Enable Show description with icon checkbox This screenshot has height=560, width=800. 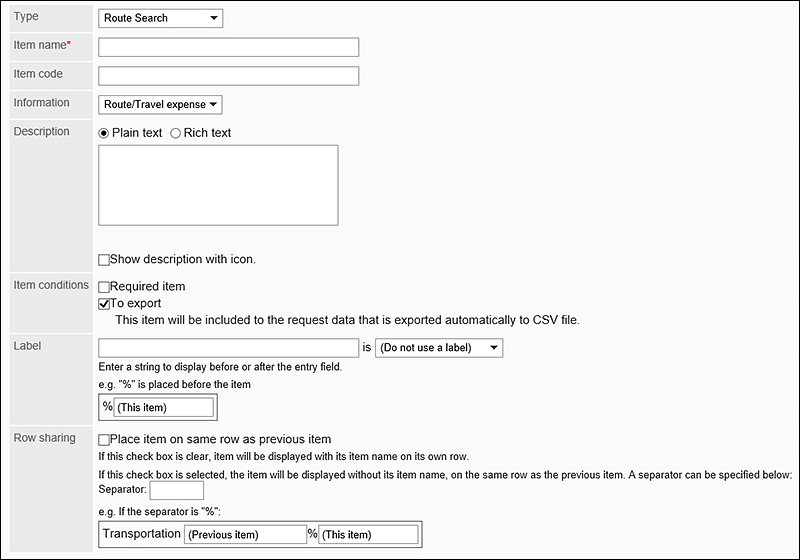click(x=104, y=260)
